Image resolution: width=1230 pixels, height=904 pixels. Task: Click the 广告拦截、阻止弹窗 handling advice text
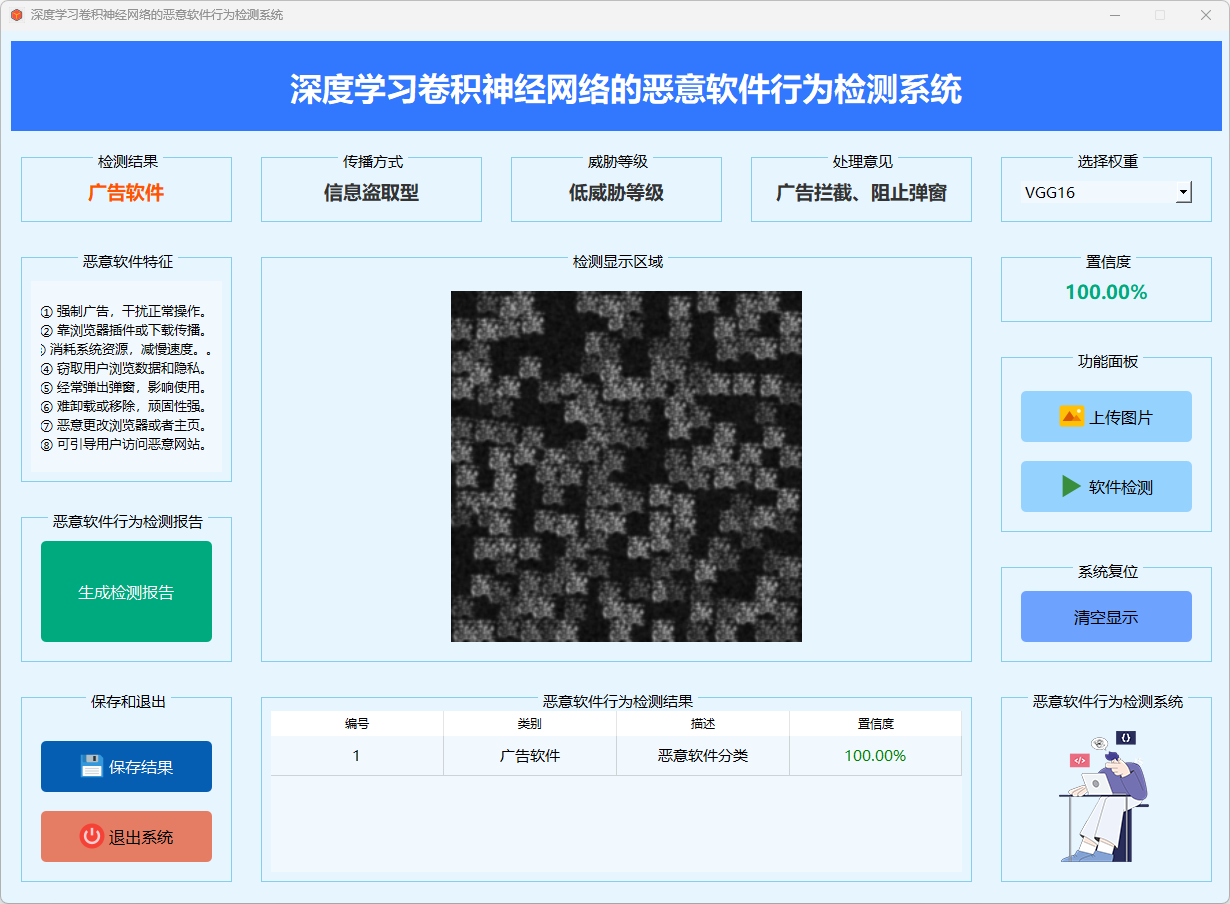pos(861,193)
